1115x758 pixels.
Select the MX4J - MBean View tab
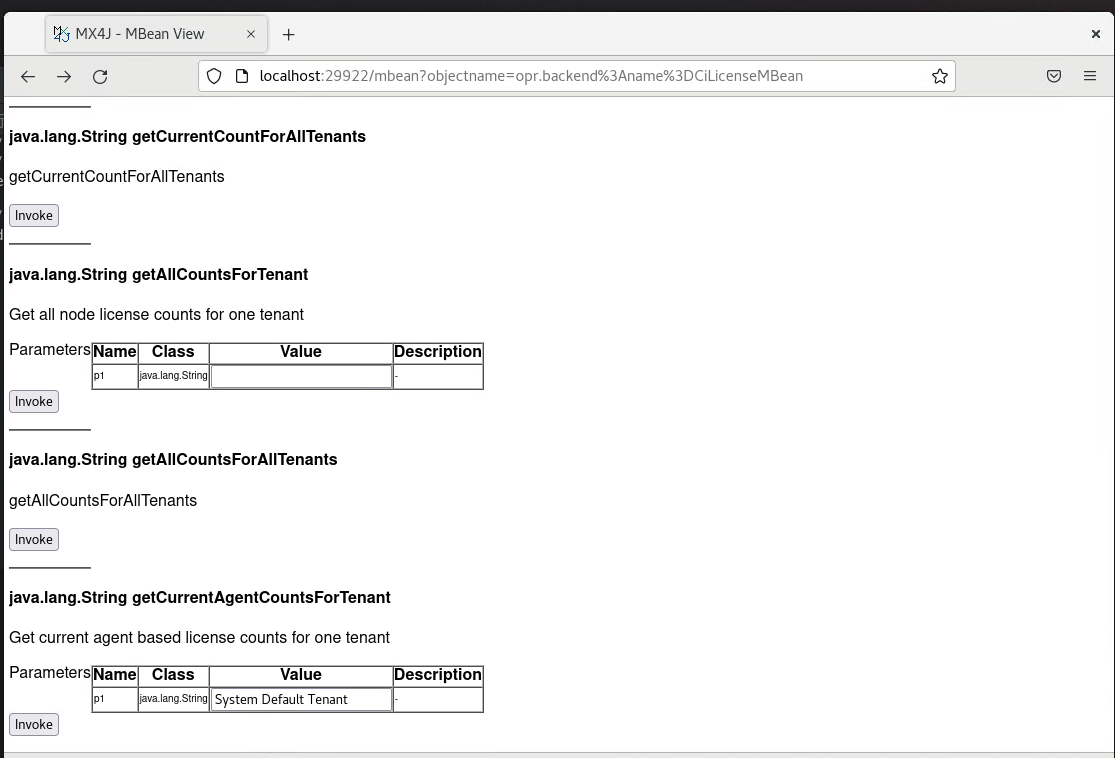click(x=150, y=33)
